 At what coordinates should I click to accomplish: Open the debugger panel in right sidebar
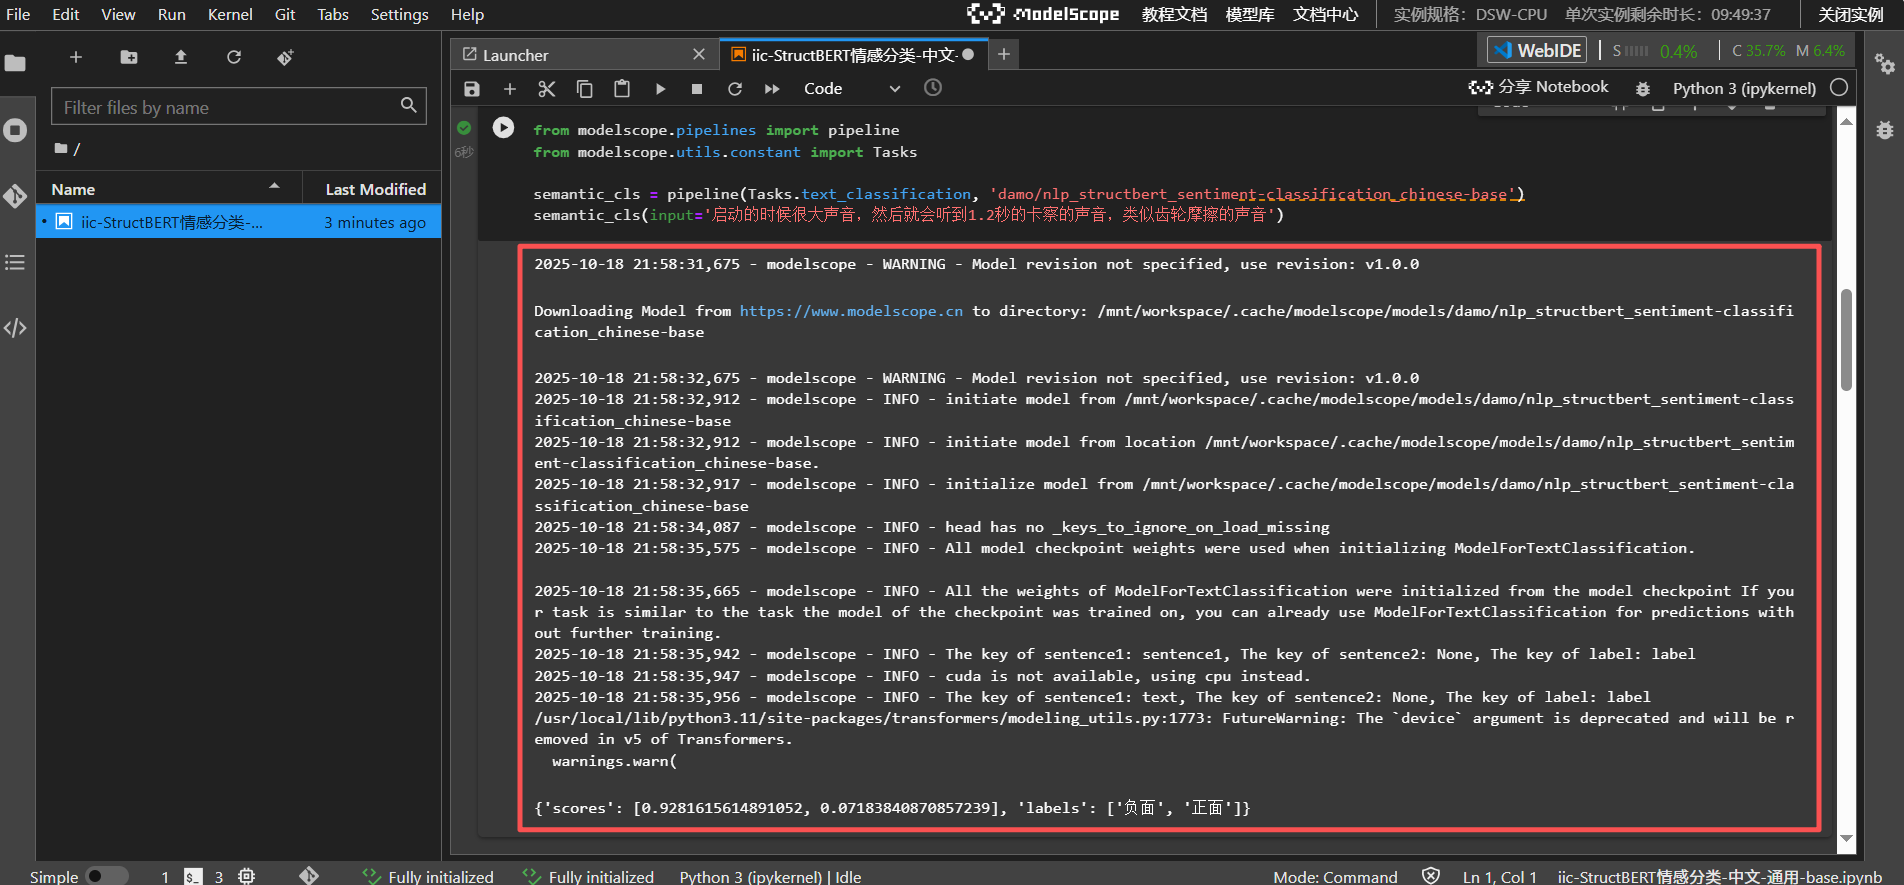coord(1885,130)
